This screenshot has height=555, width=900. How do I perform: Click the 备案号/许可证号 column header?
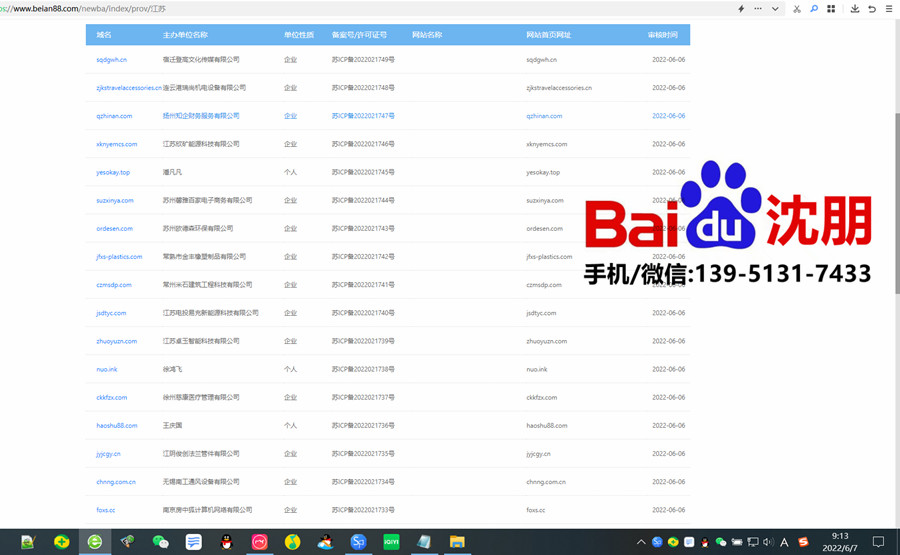[x=359, y=35]
